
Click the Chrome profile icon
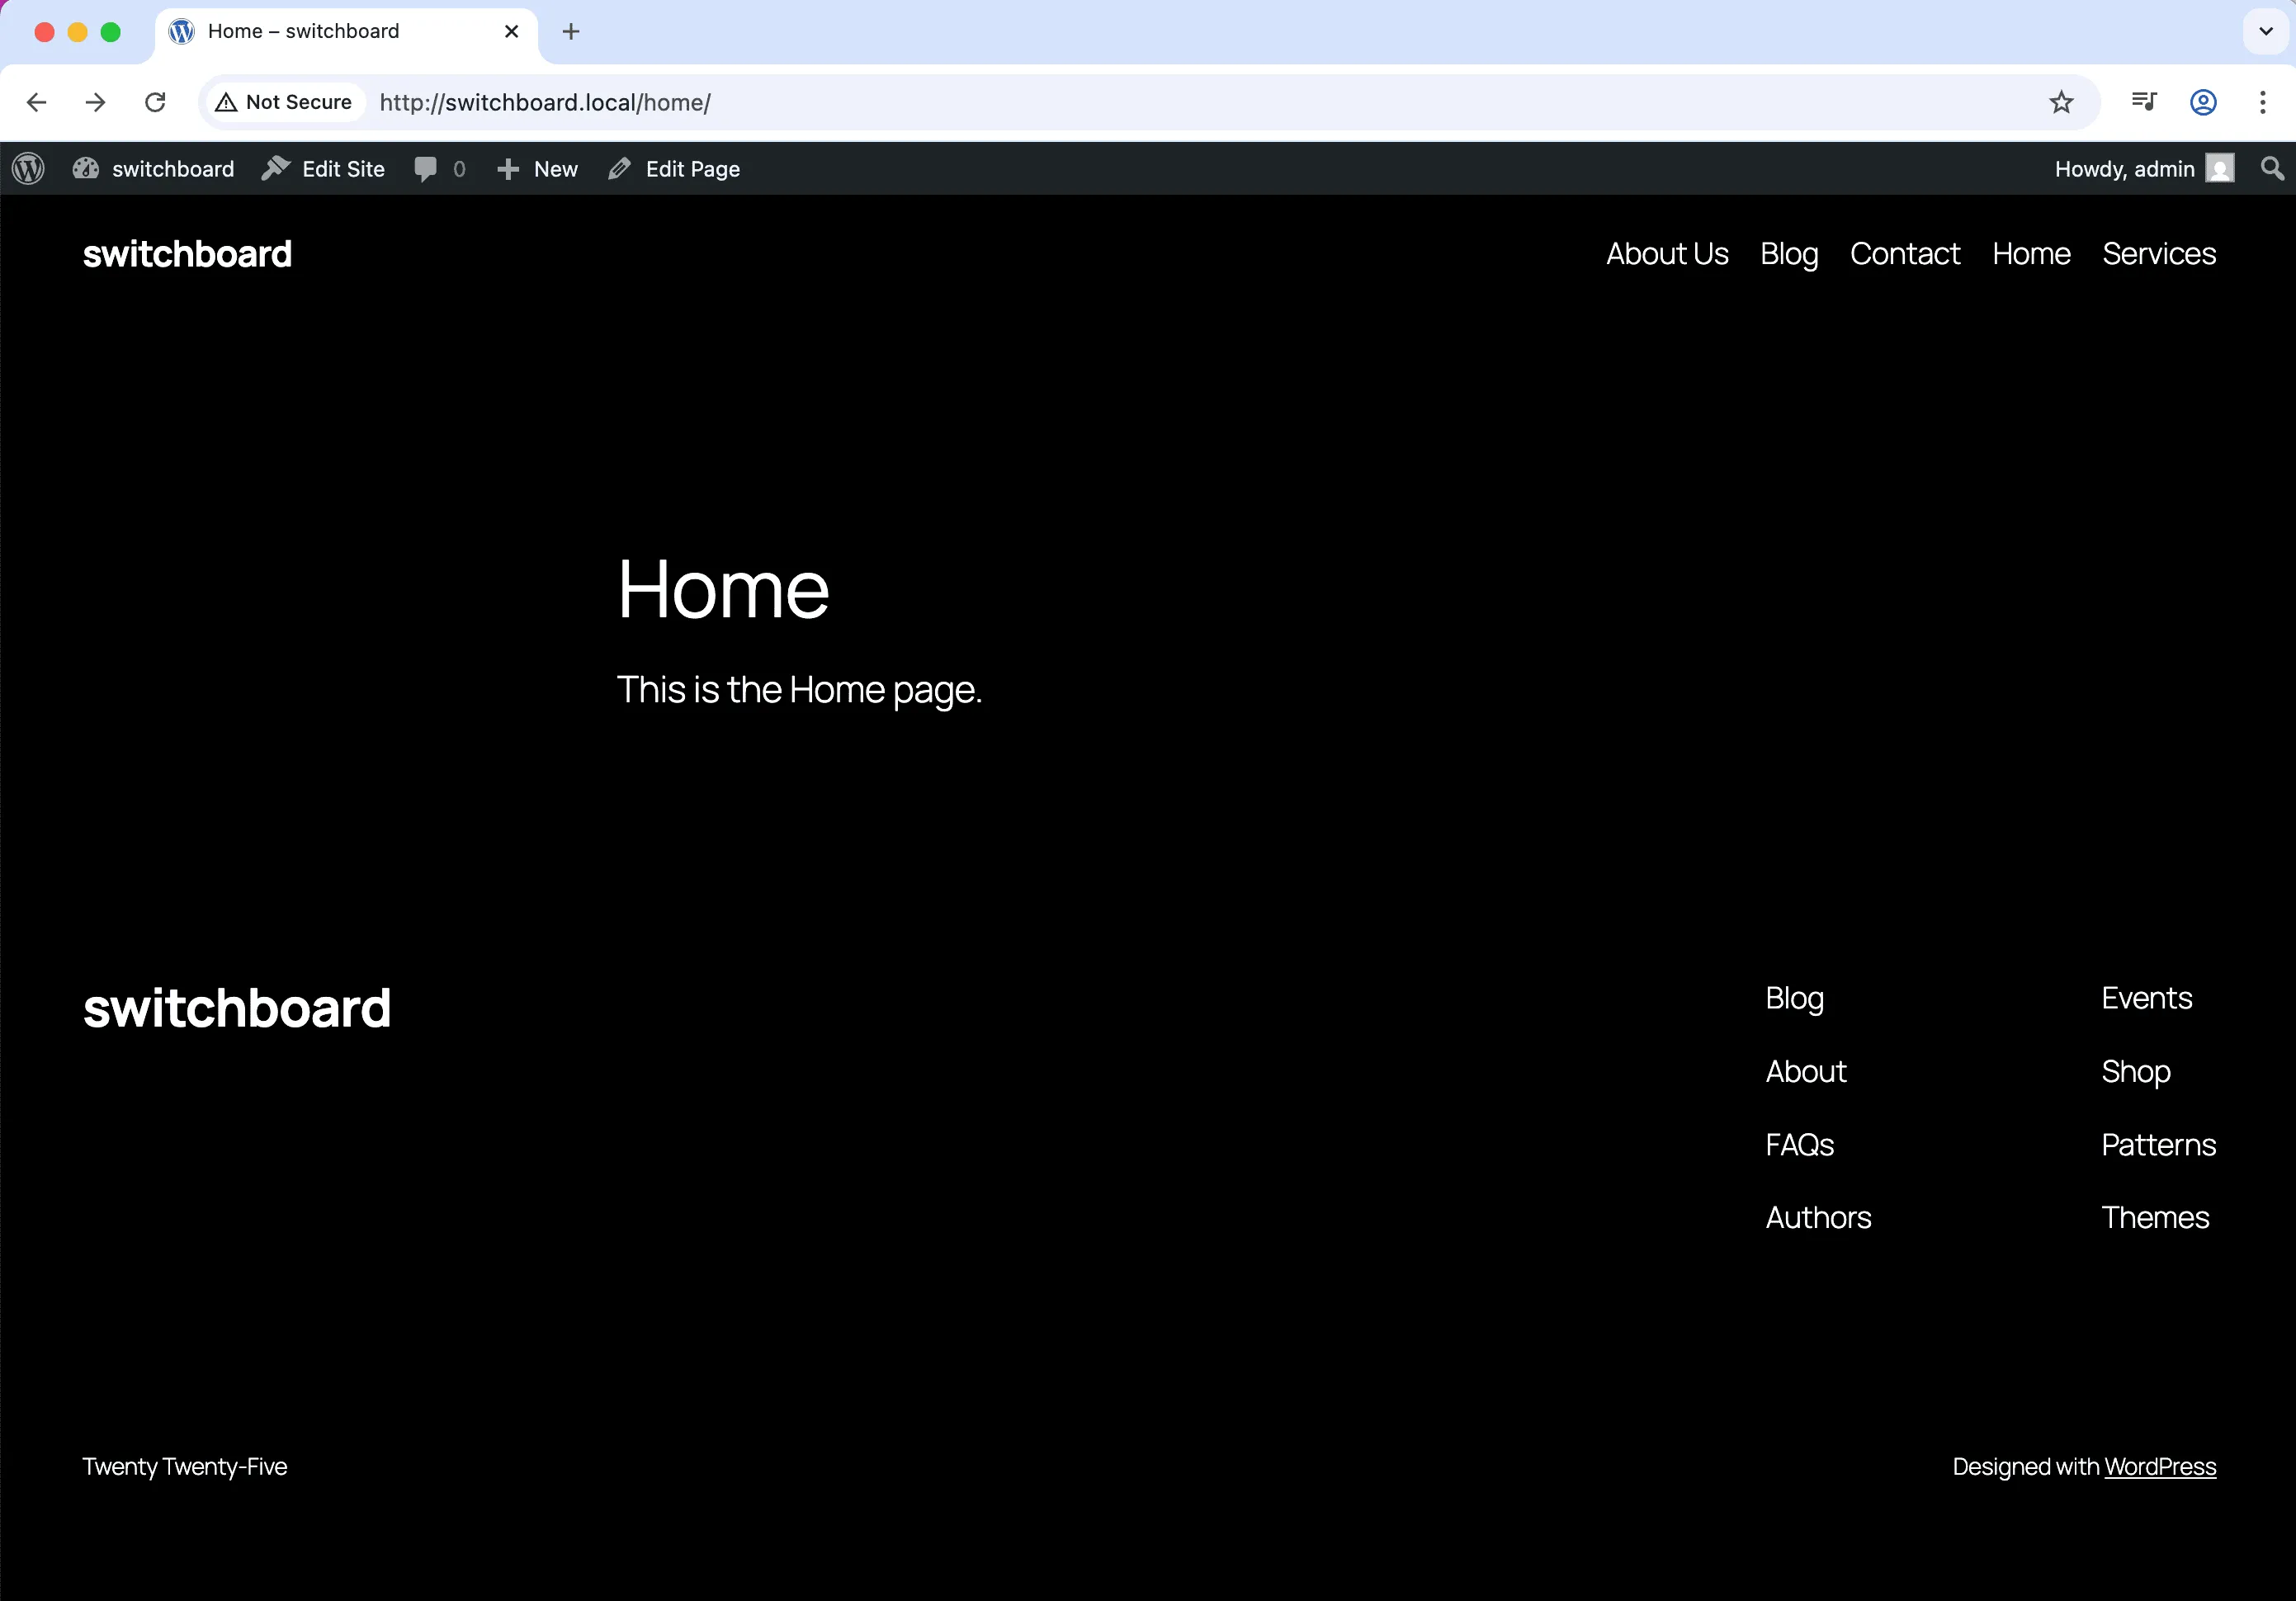[x=2203, y=102]
